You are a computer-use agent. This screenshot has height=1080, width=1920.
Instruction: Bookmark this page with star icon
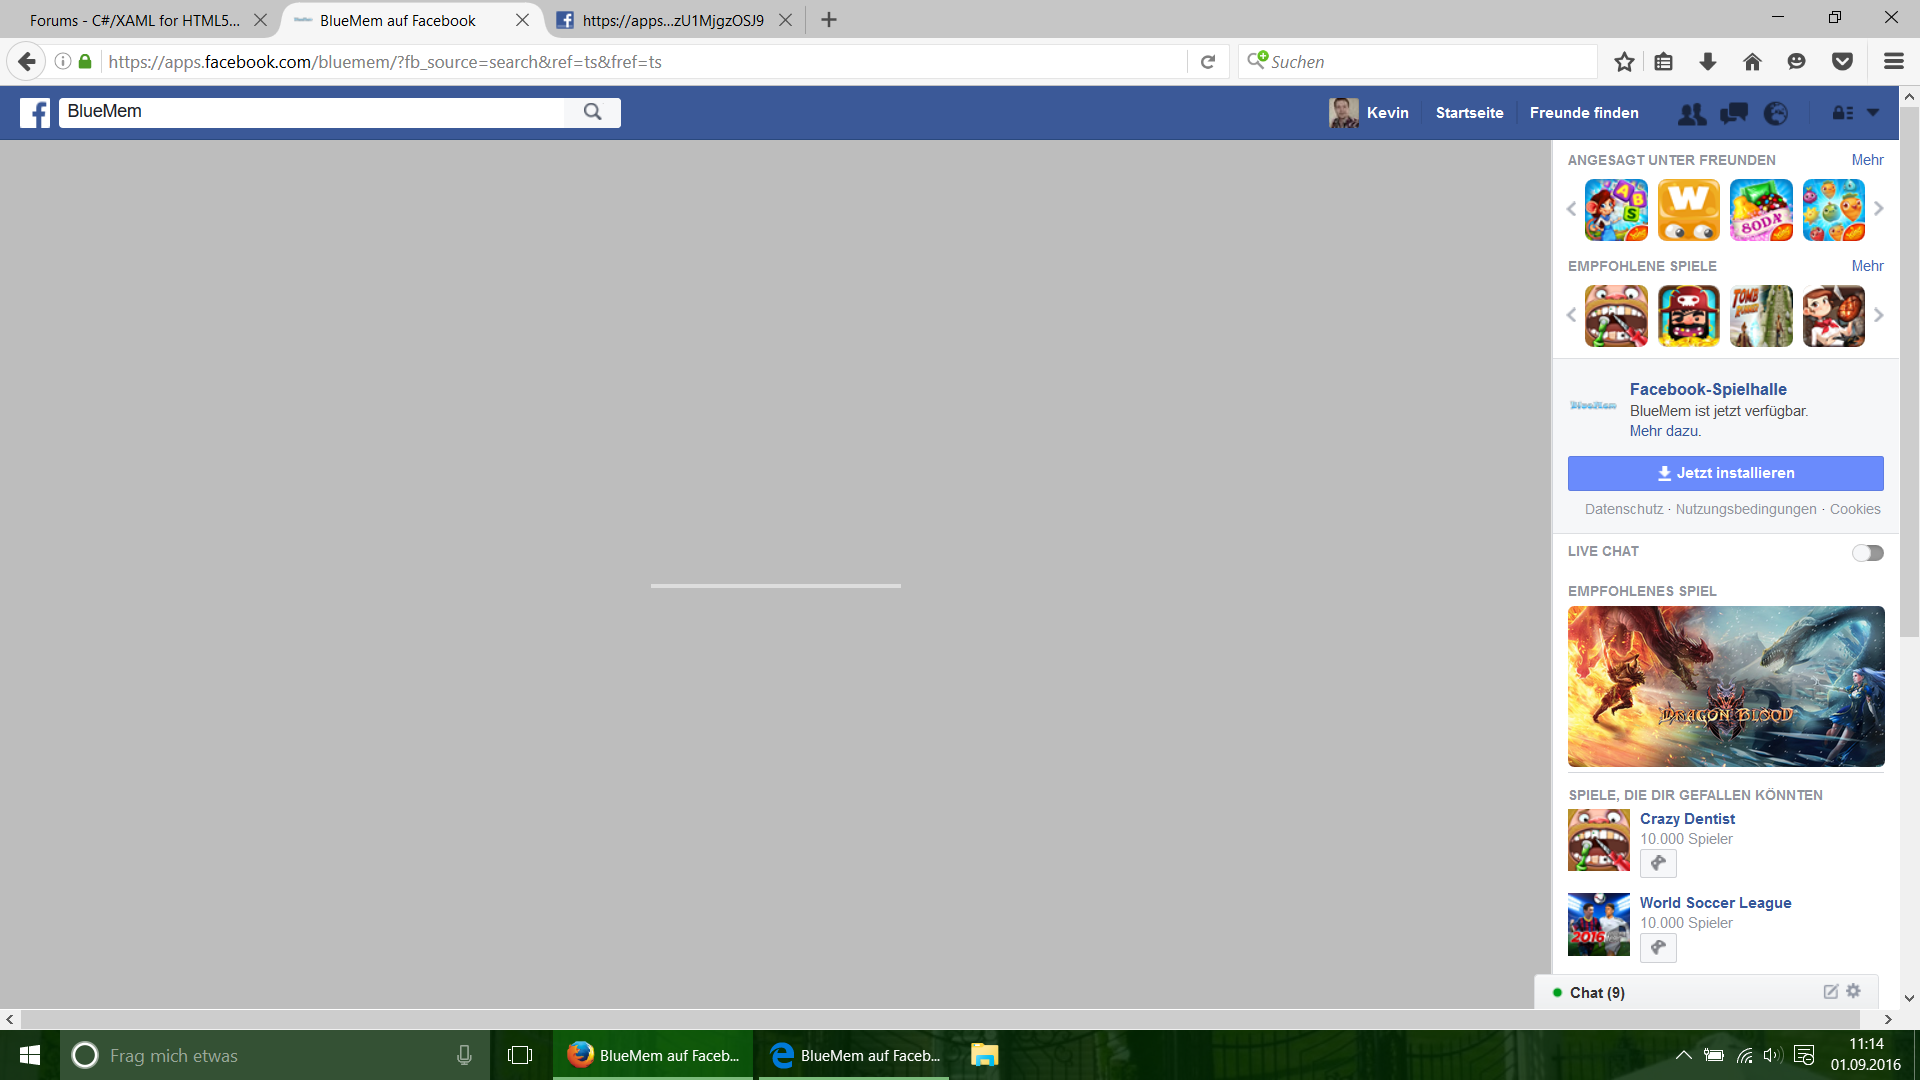point(1624,62)
